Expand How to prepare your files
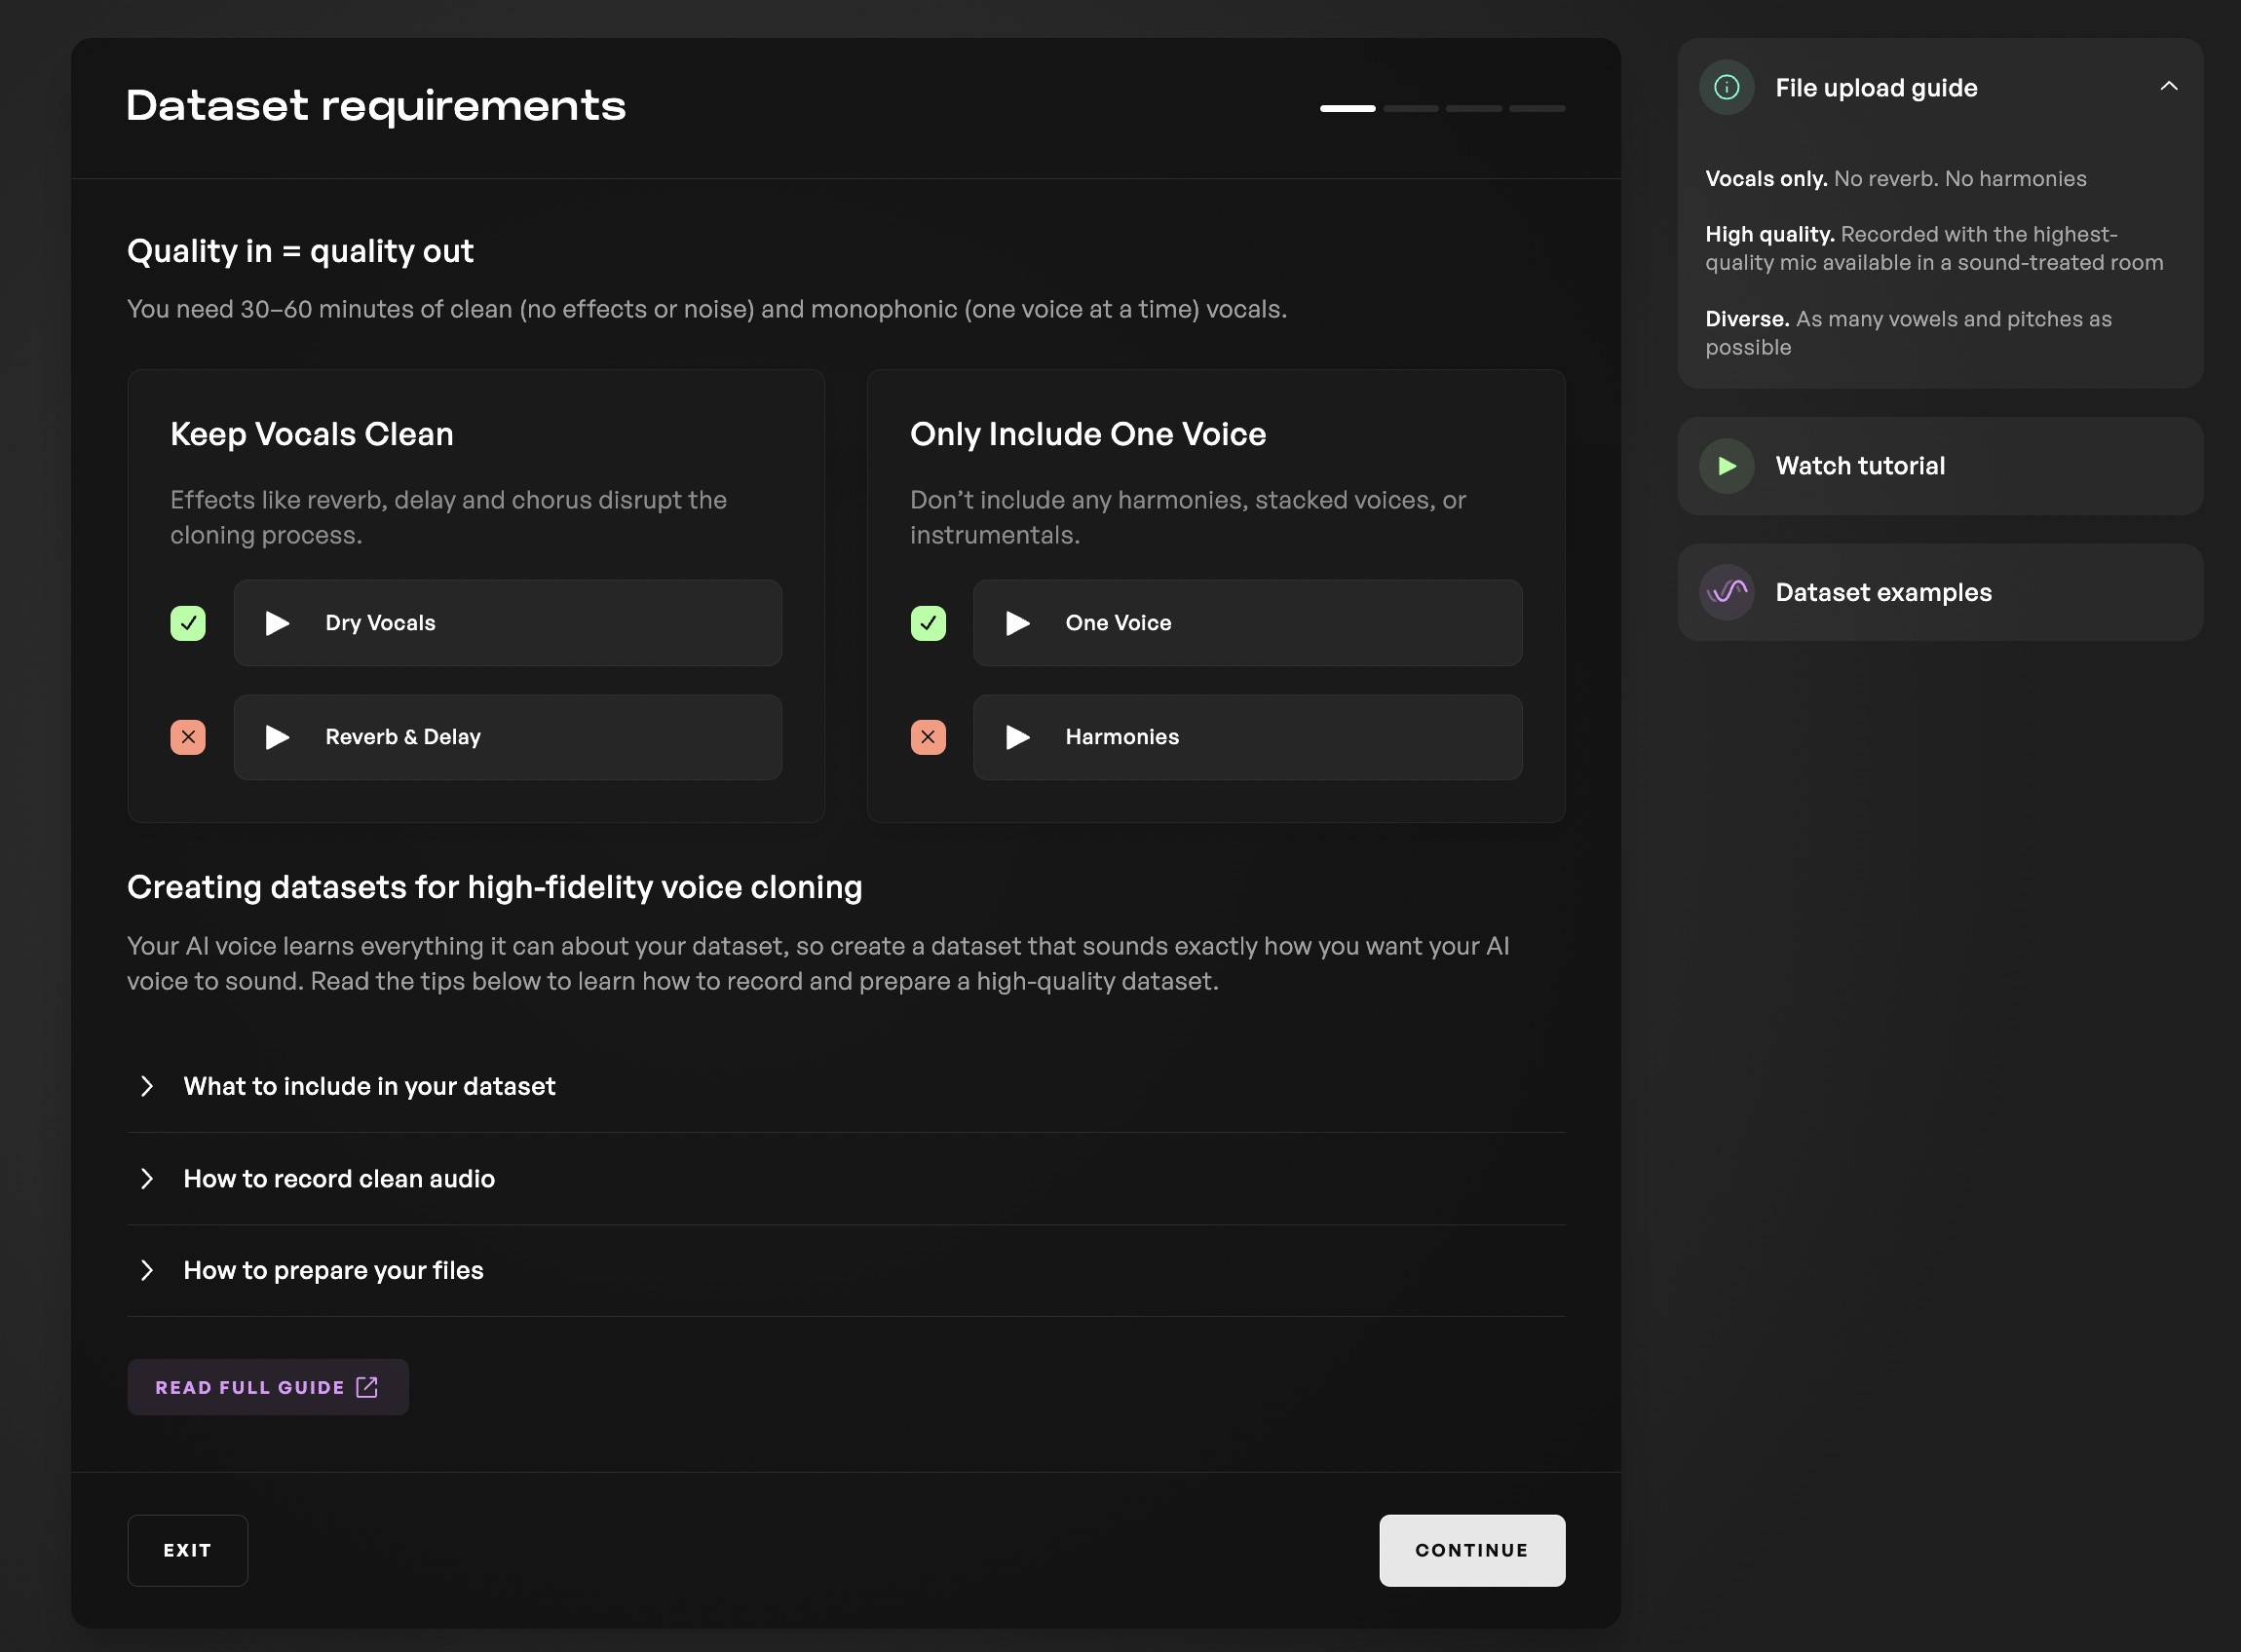 tap(333, 1270)
